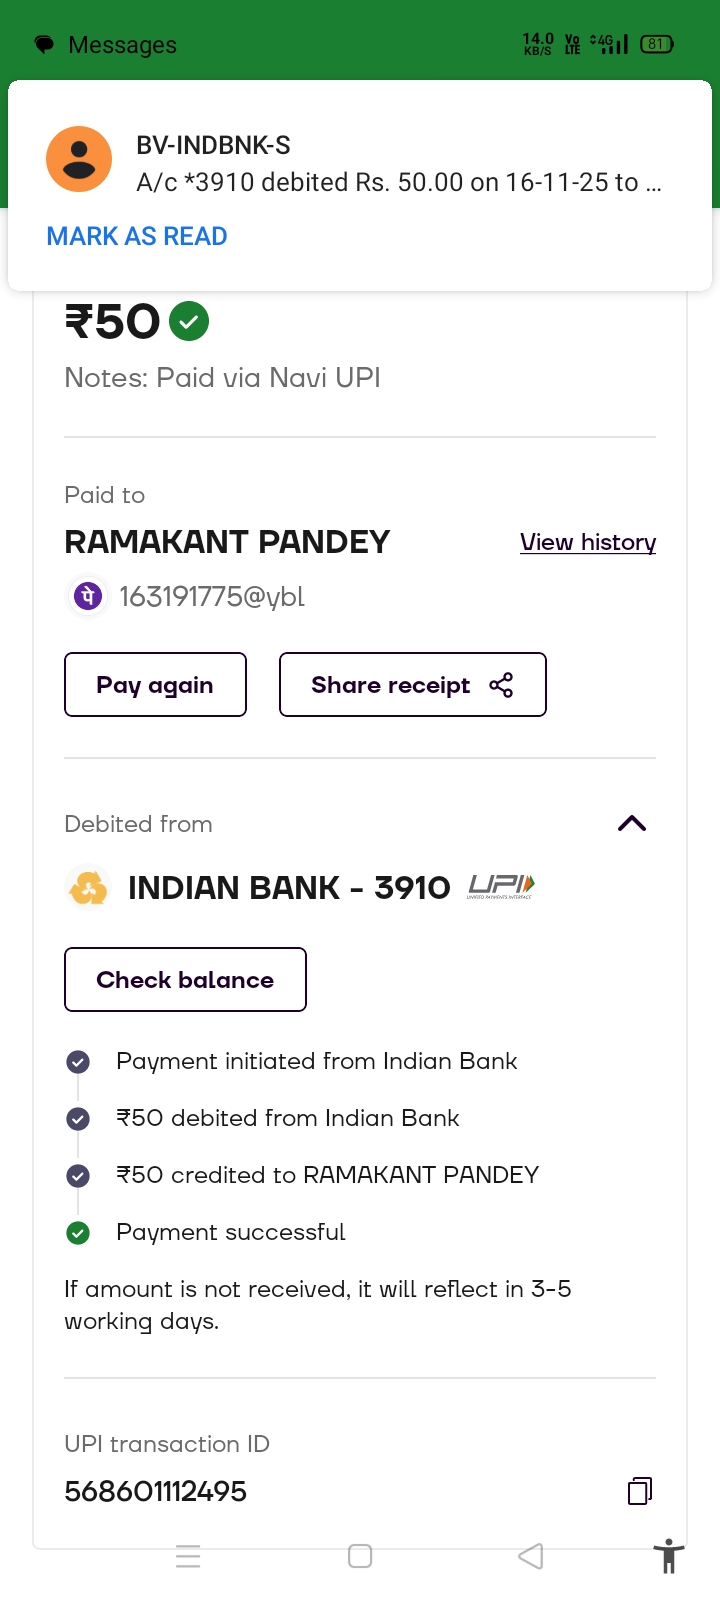720x1600 pixels.
Task: Tap the Android back navigation button
Action: [531, 1556]
